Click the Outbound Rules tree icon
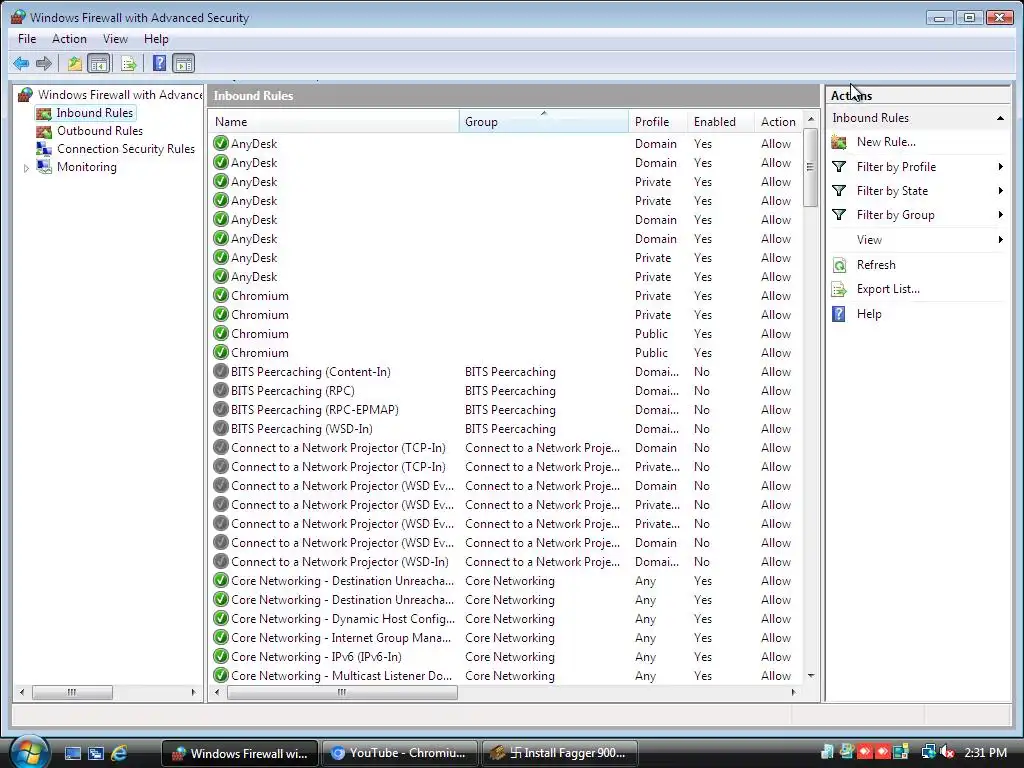Screen dimensions: 1024x768 pos(44,131)
